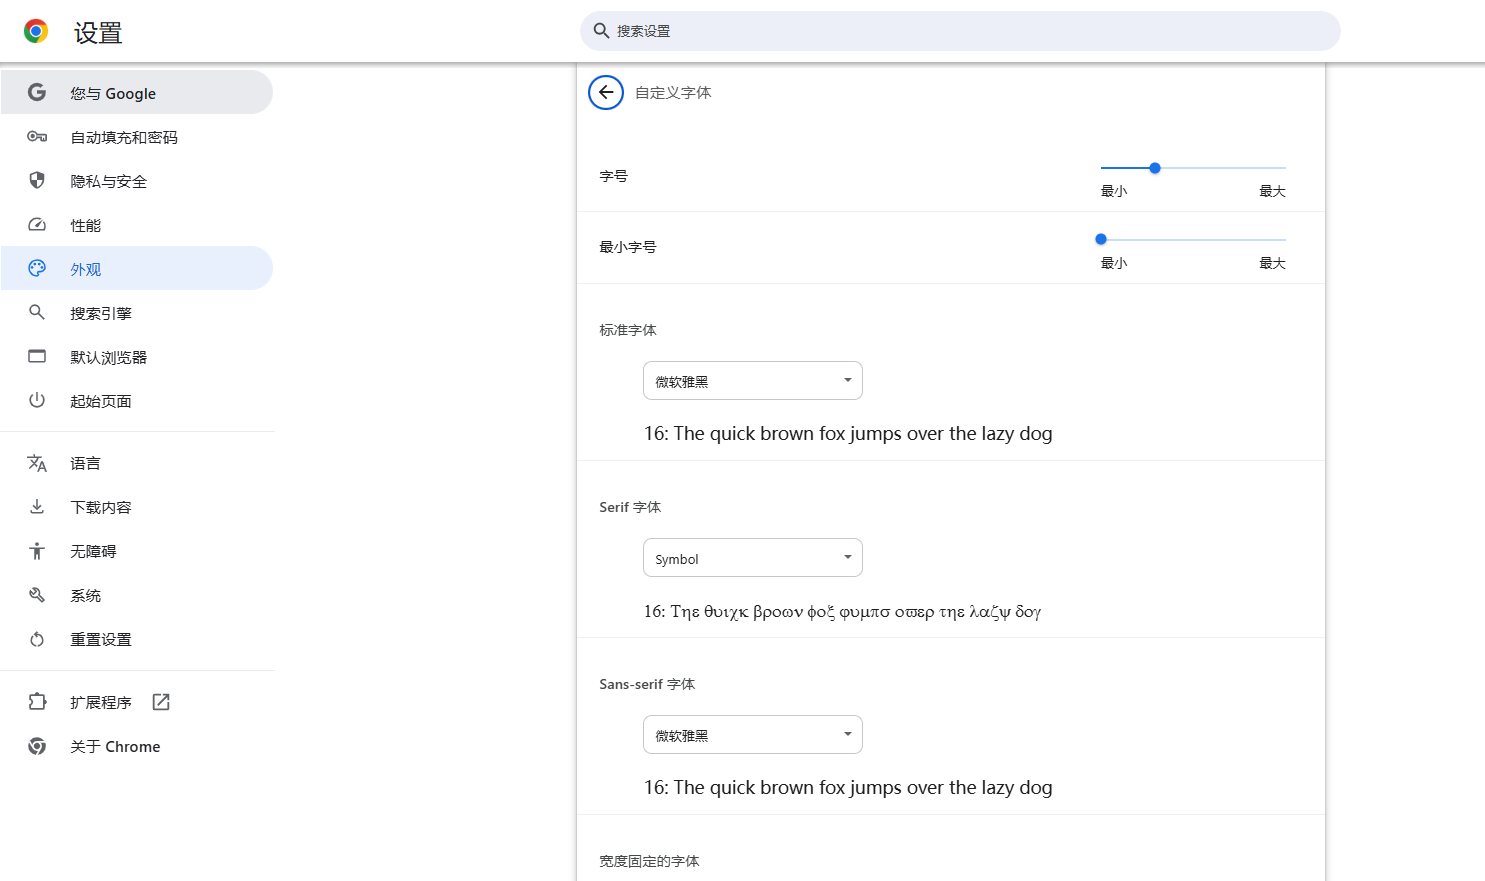
Task: Click the search magnifier icon in settings search
Action: click(x=601, y=31)
